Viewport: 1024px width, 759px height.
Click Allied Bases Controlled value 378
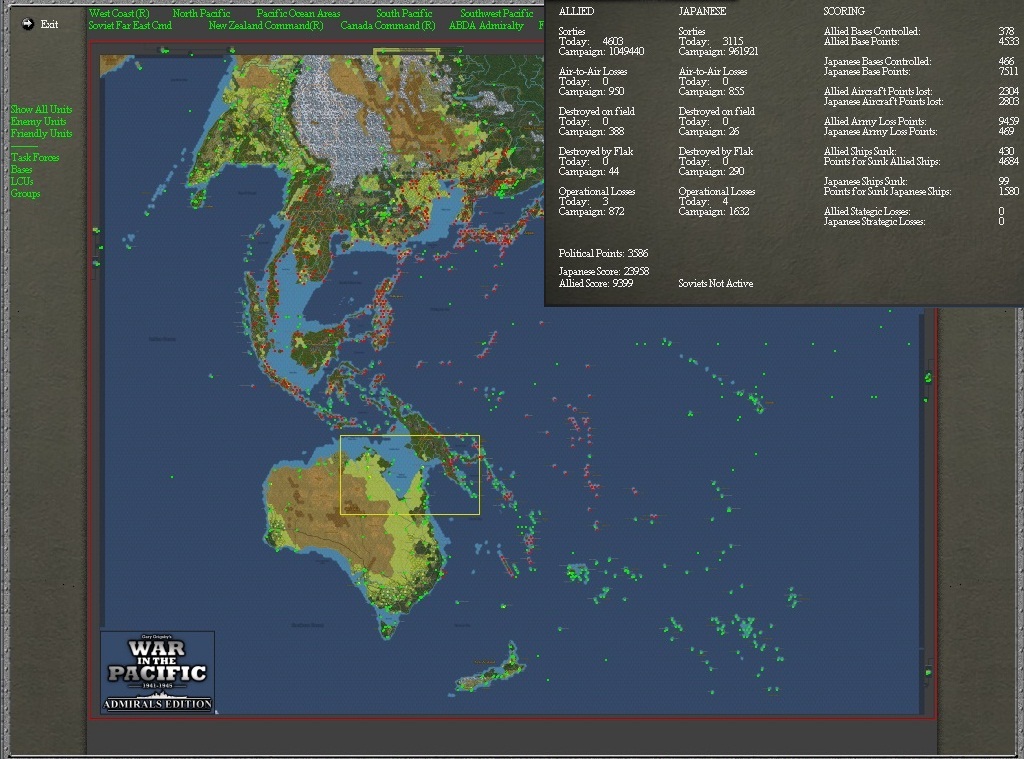[1006, 31]
